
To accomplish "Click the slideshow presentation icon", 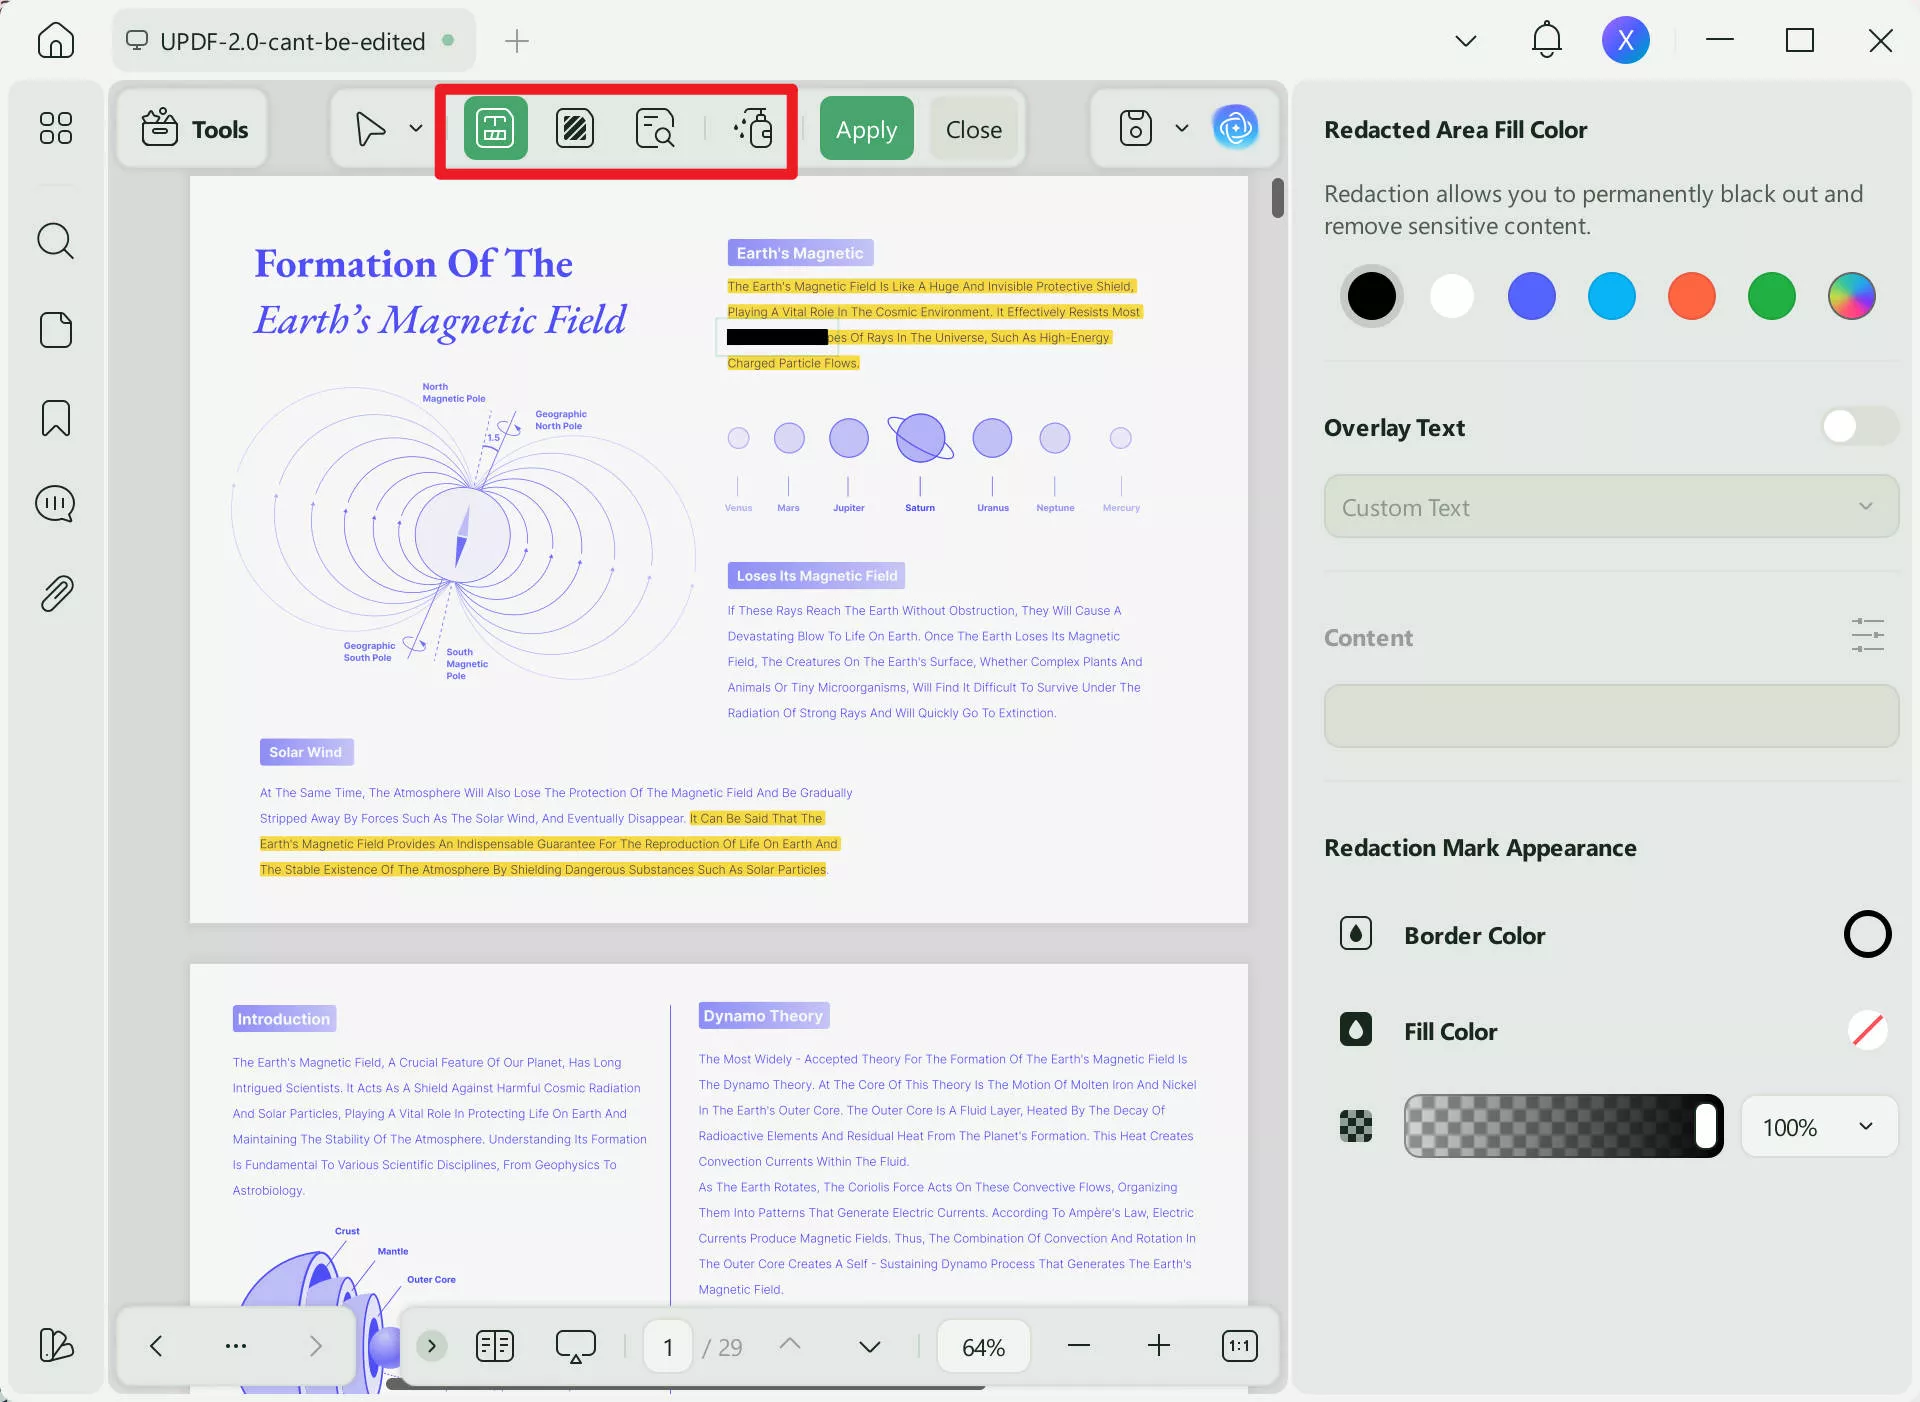I will (575, 1346).
